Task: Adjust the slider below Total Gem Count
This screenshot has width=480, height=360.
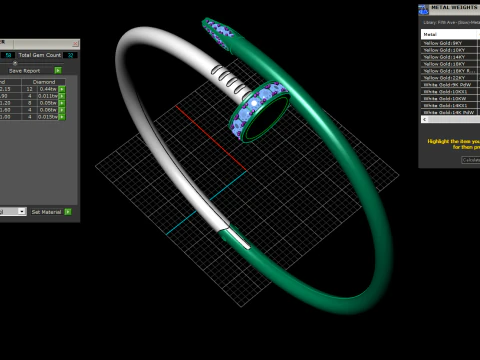Action: (x=15, y=63)
